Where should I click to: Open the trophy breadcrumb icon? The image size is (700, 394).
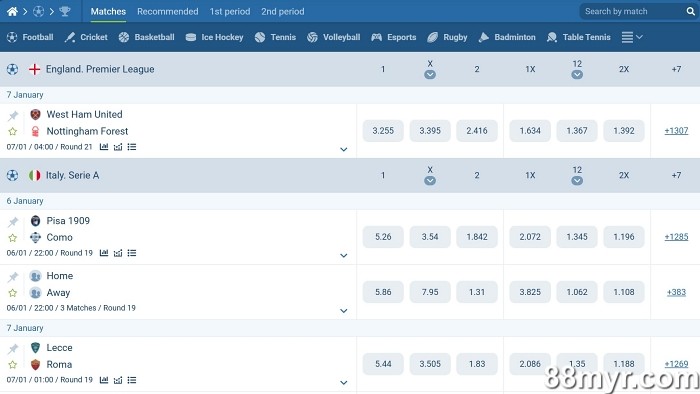click(65, 12)
